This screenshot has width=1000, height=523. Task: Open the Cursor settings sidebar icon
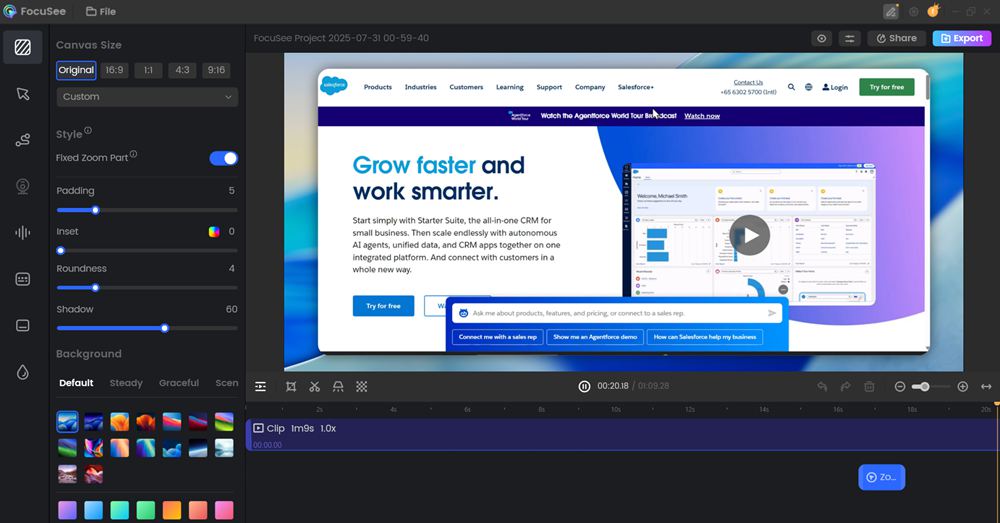pyautogui.click(x=23, y=94)
